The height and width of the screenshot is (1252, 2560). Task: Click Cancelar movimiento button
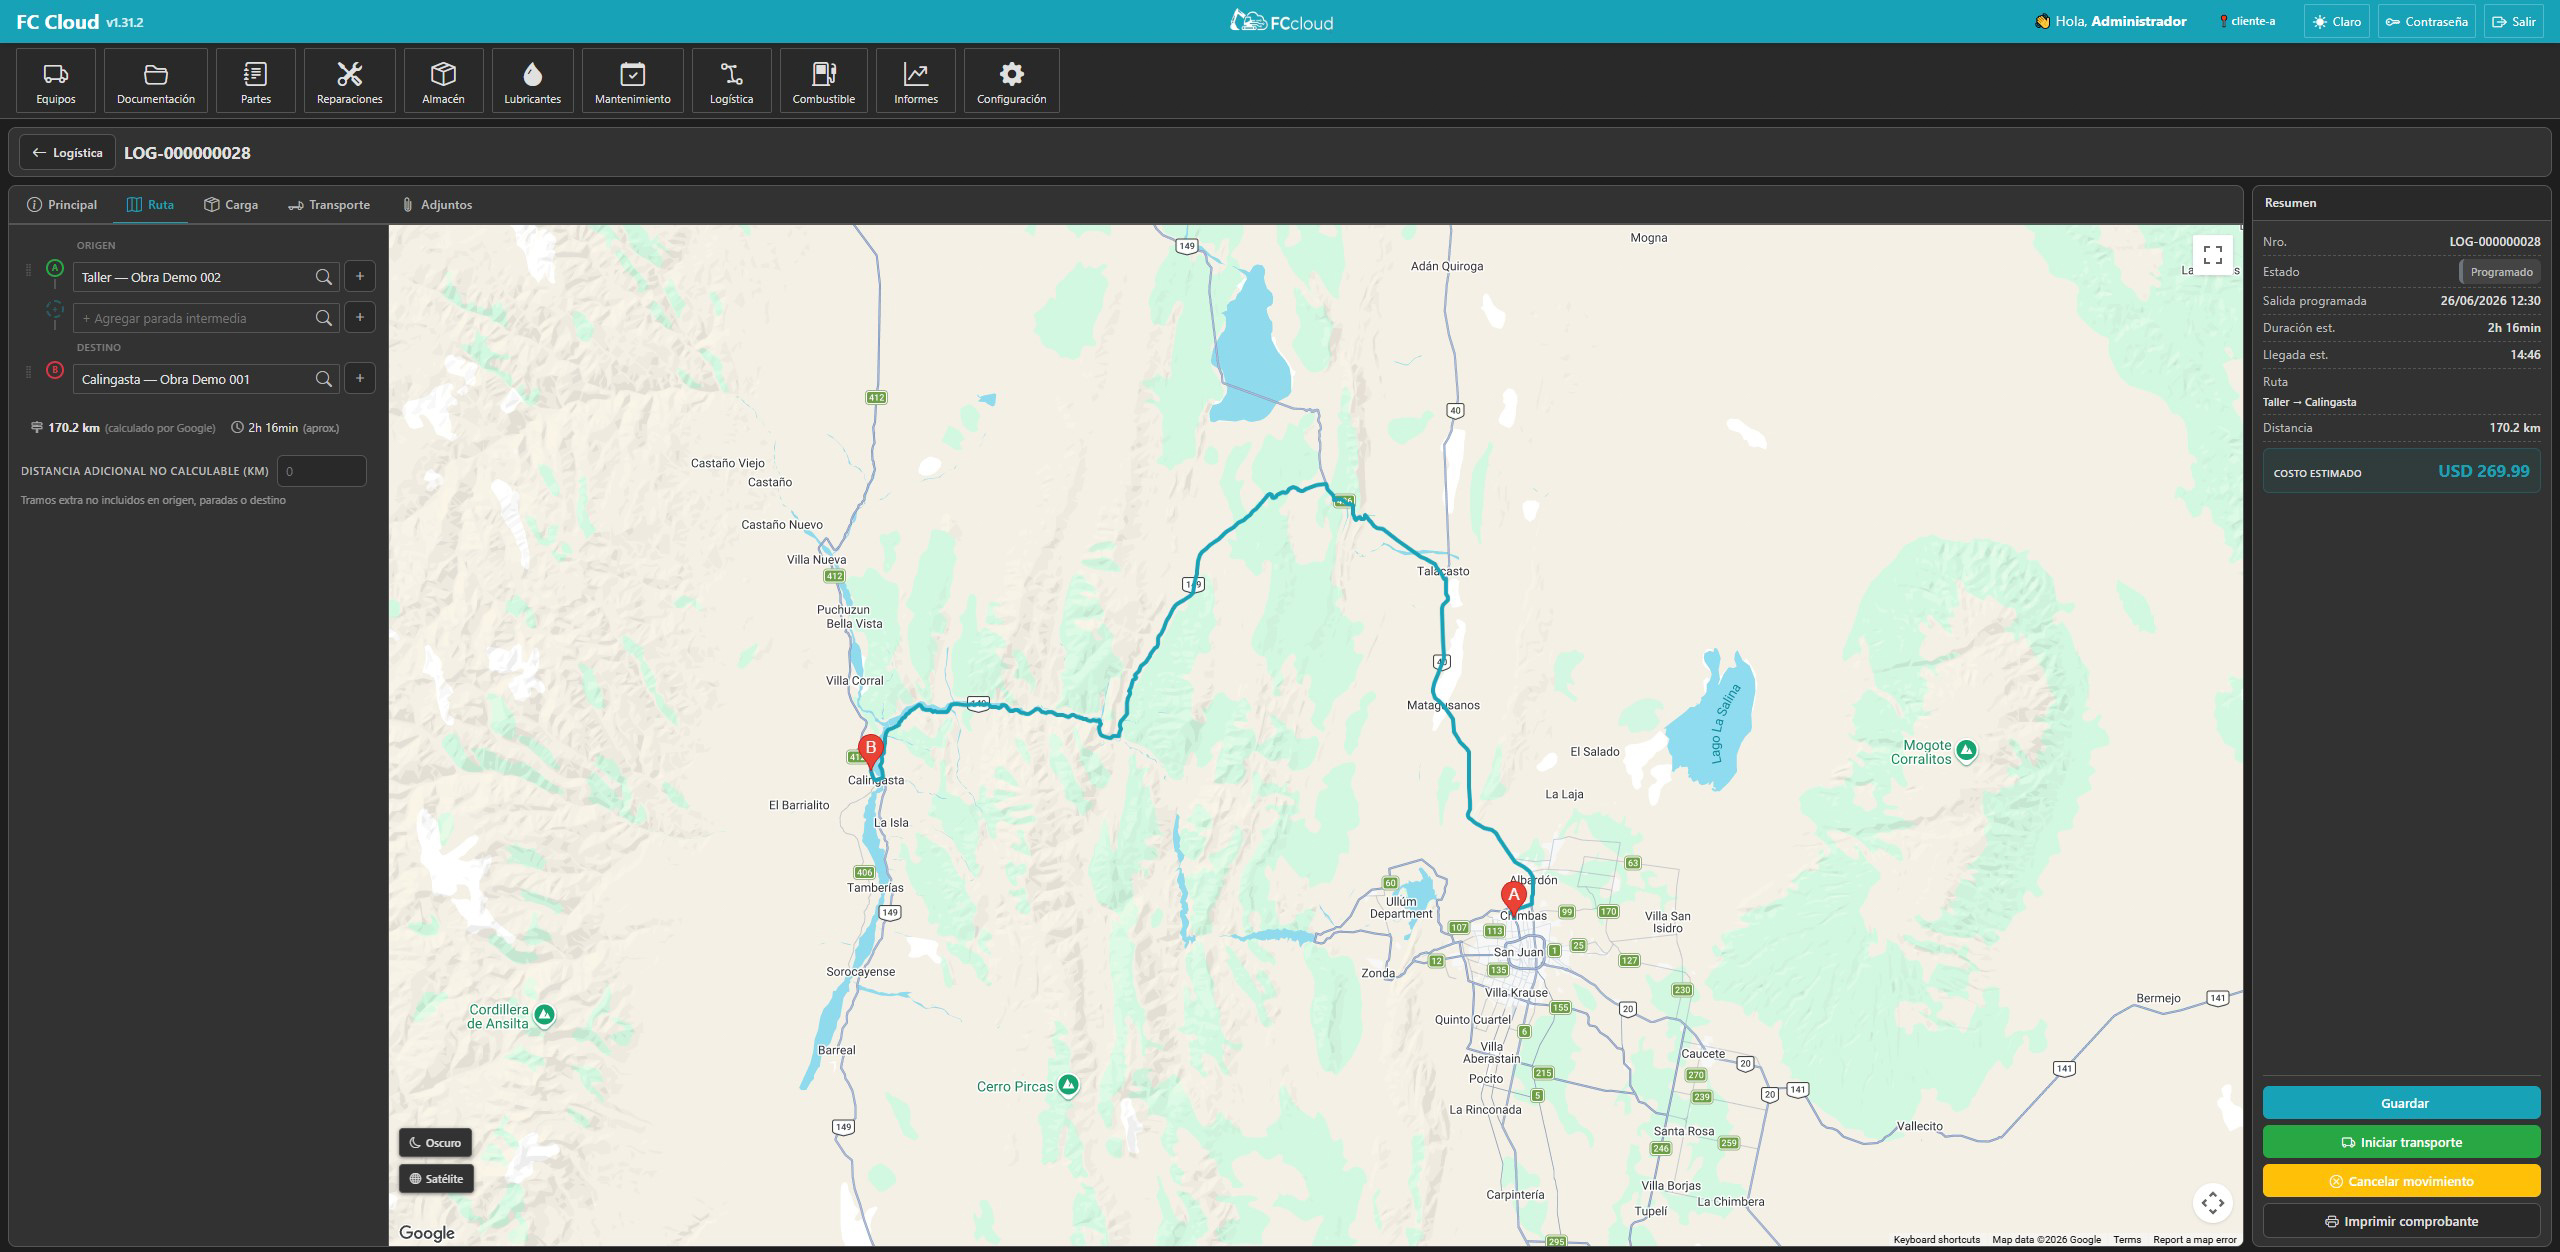(2402, 1181)
